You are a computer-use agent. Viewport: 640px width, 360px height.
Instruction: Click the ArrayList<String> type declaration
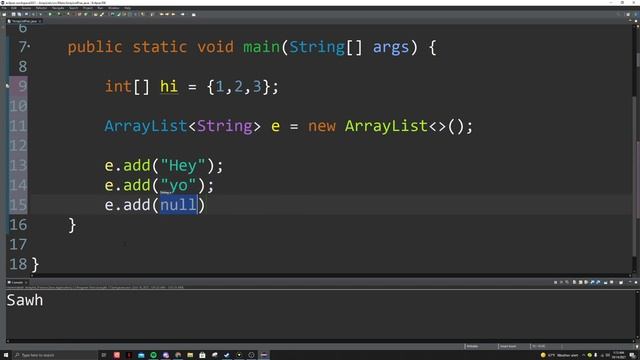tap(182, 126)
